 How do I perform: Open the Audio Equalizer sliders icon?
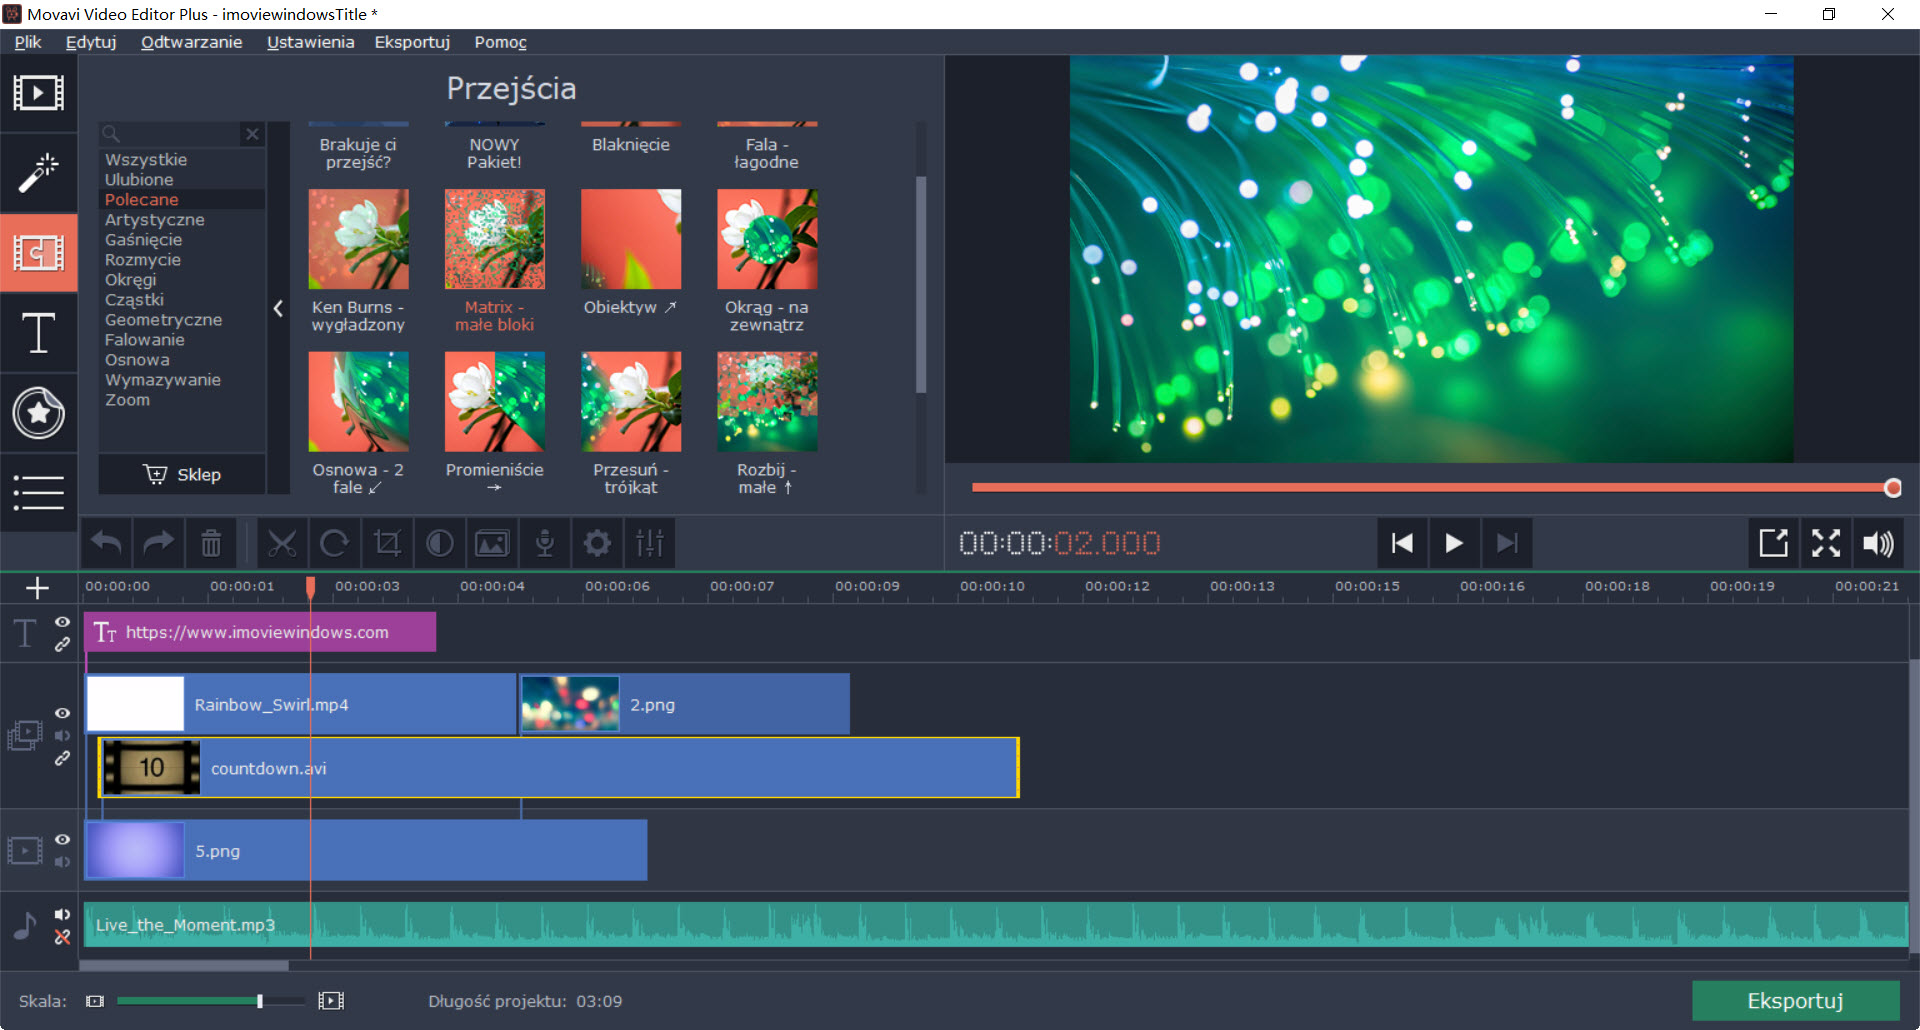[x=650, y=543]
